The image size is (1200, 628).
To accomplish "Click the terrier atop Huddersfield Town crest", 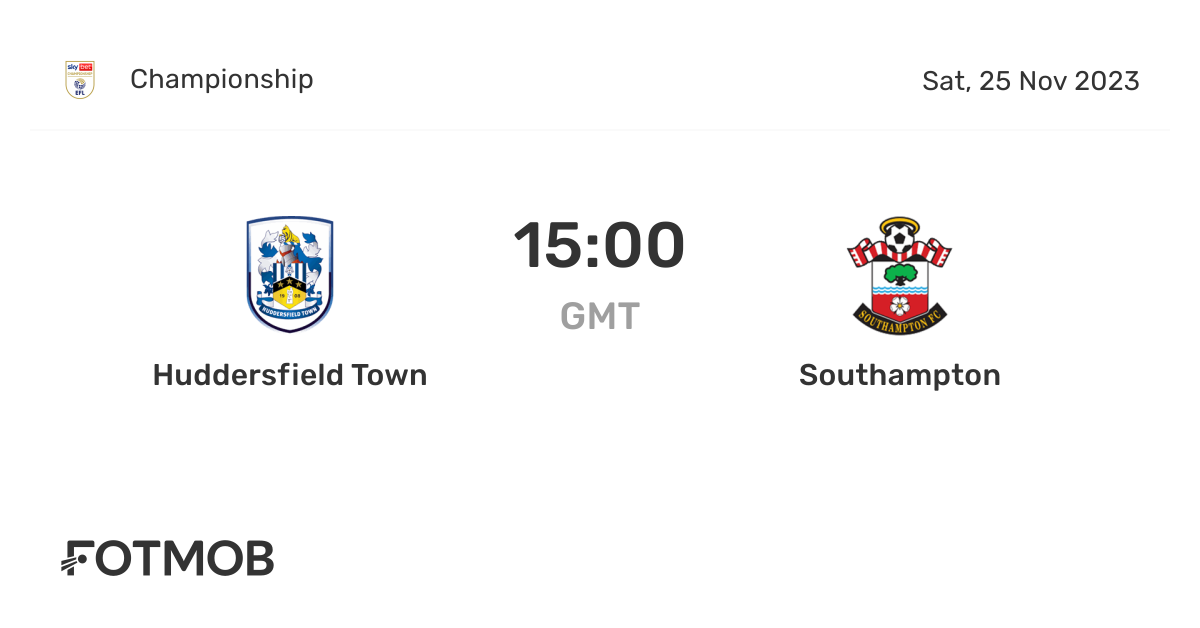I will click(289, 241).
